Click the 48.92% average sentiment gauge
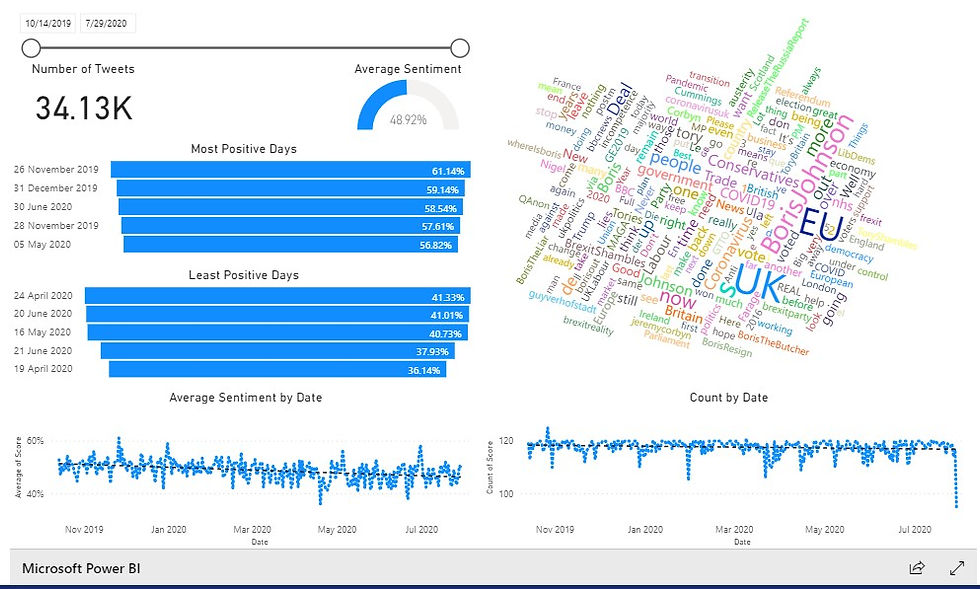980x589 pixels. [x=408, y=105]
